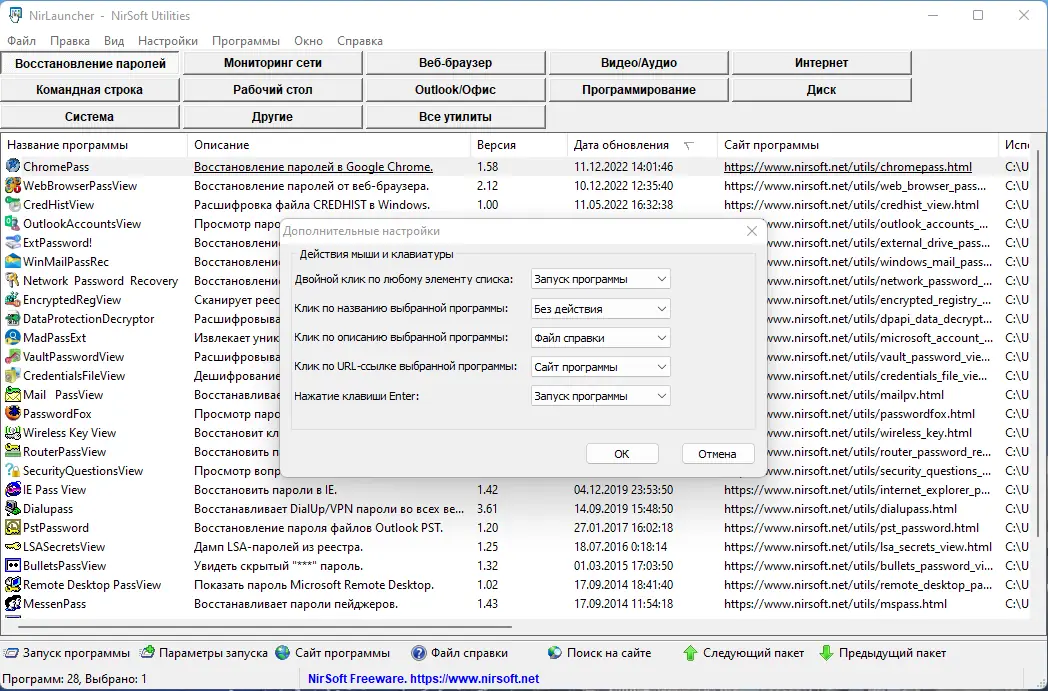
Task: Open dropdown for 'Клик по URL-ссылке'
Action: pyautogui.click(x=600, y=367)
